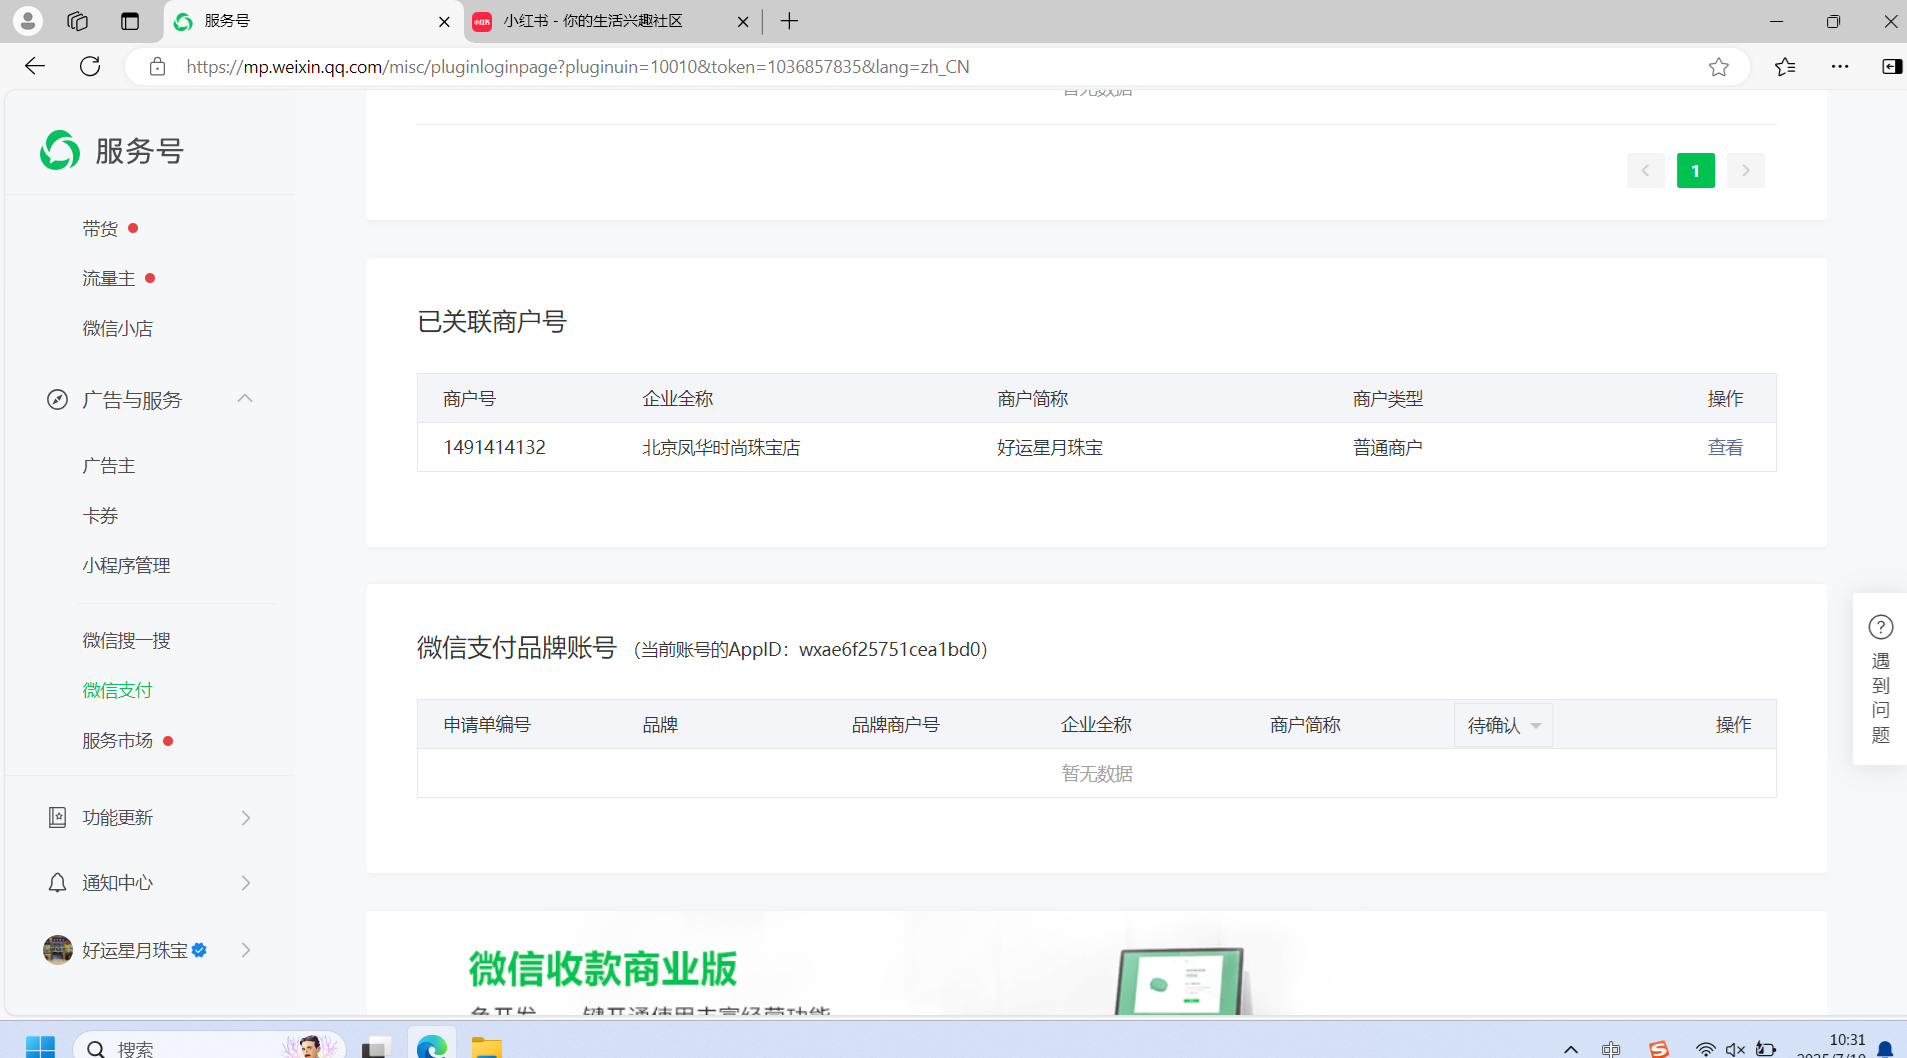Image resolution: width=1907 pixels, height=1058 pixels.
Task: Click the 商户类型 column header
Action: pos(1388,399)
